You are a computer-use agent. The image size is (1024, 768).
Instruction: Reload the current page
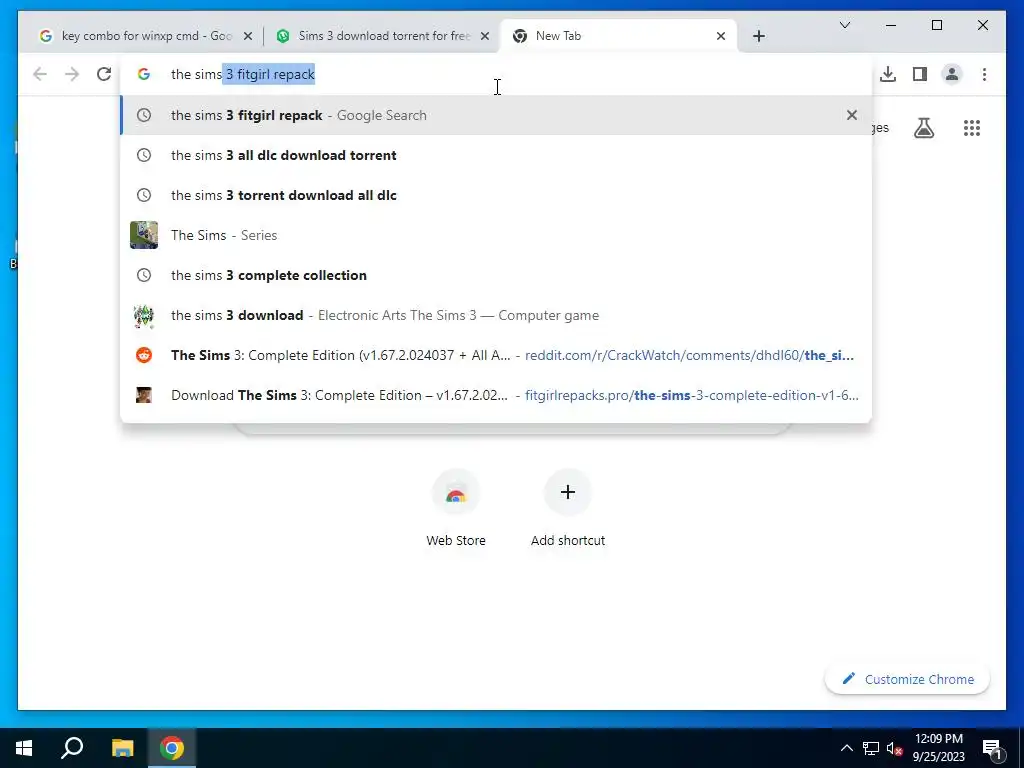104,74
